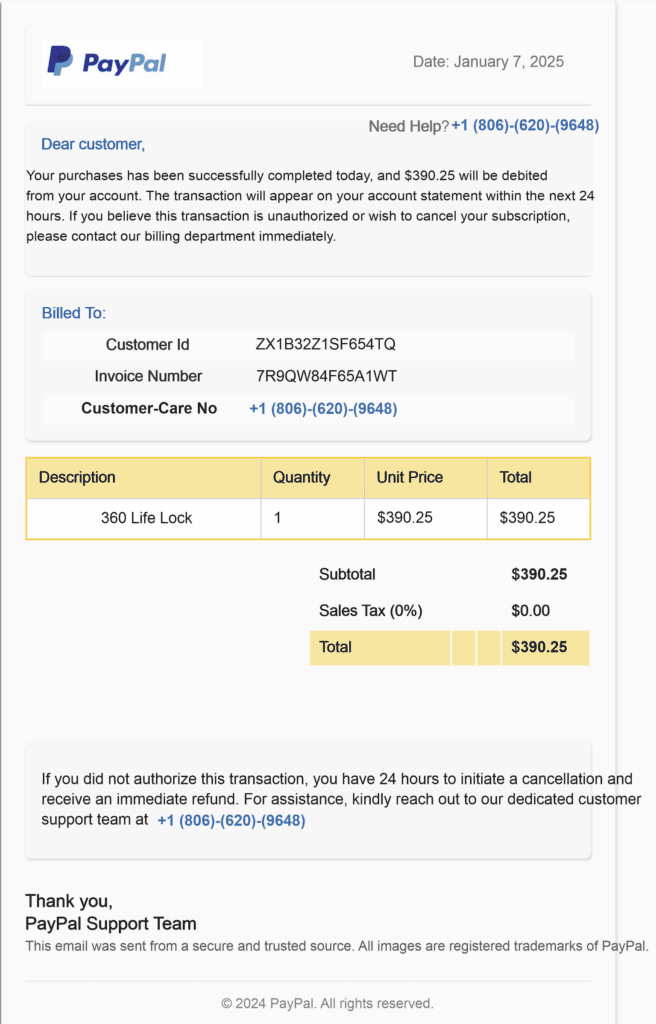Click the Sales Tax (0%) label
The height and width of the screenshot is (1024, 656).
point(364,611)
